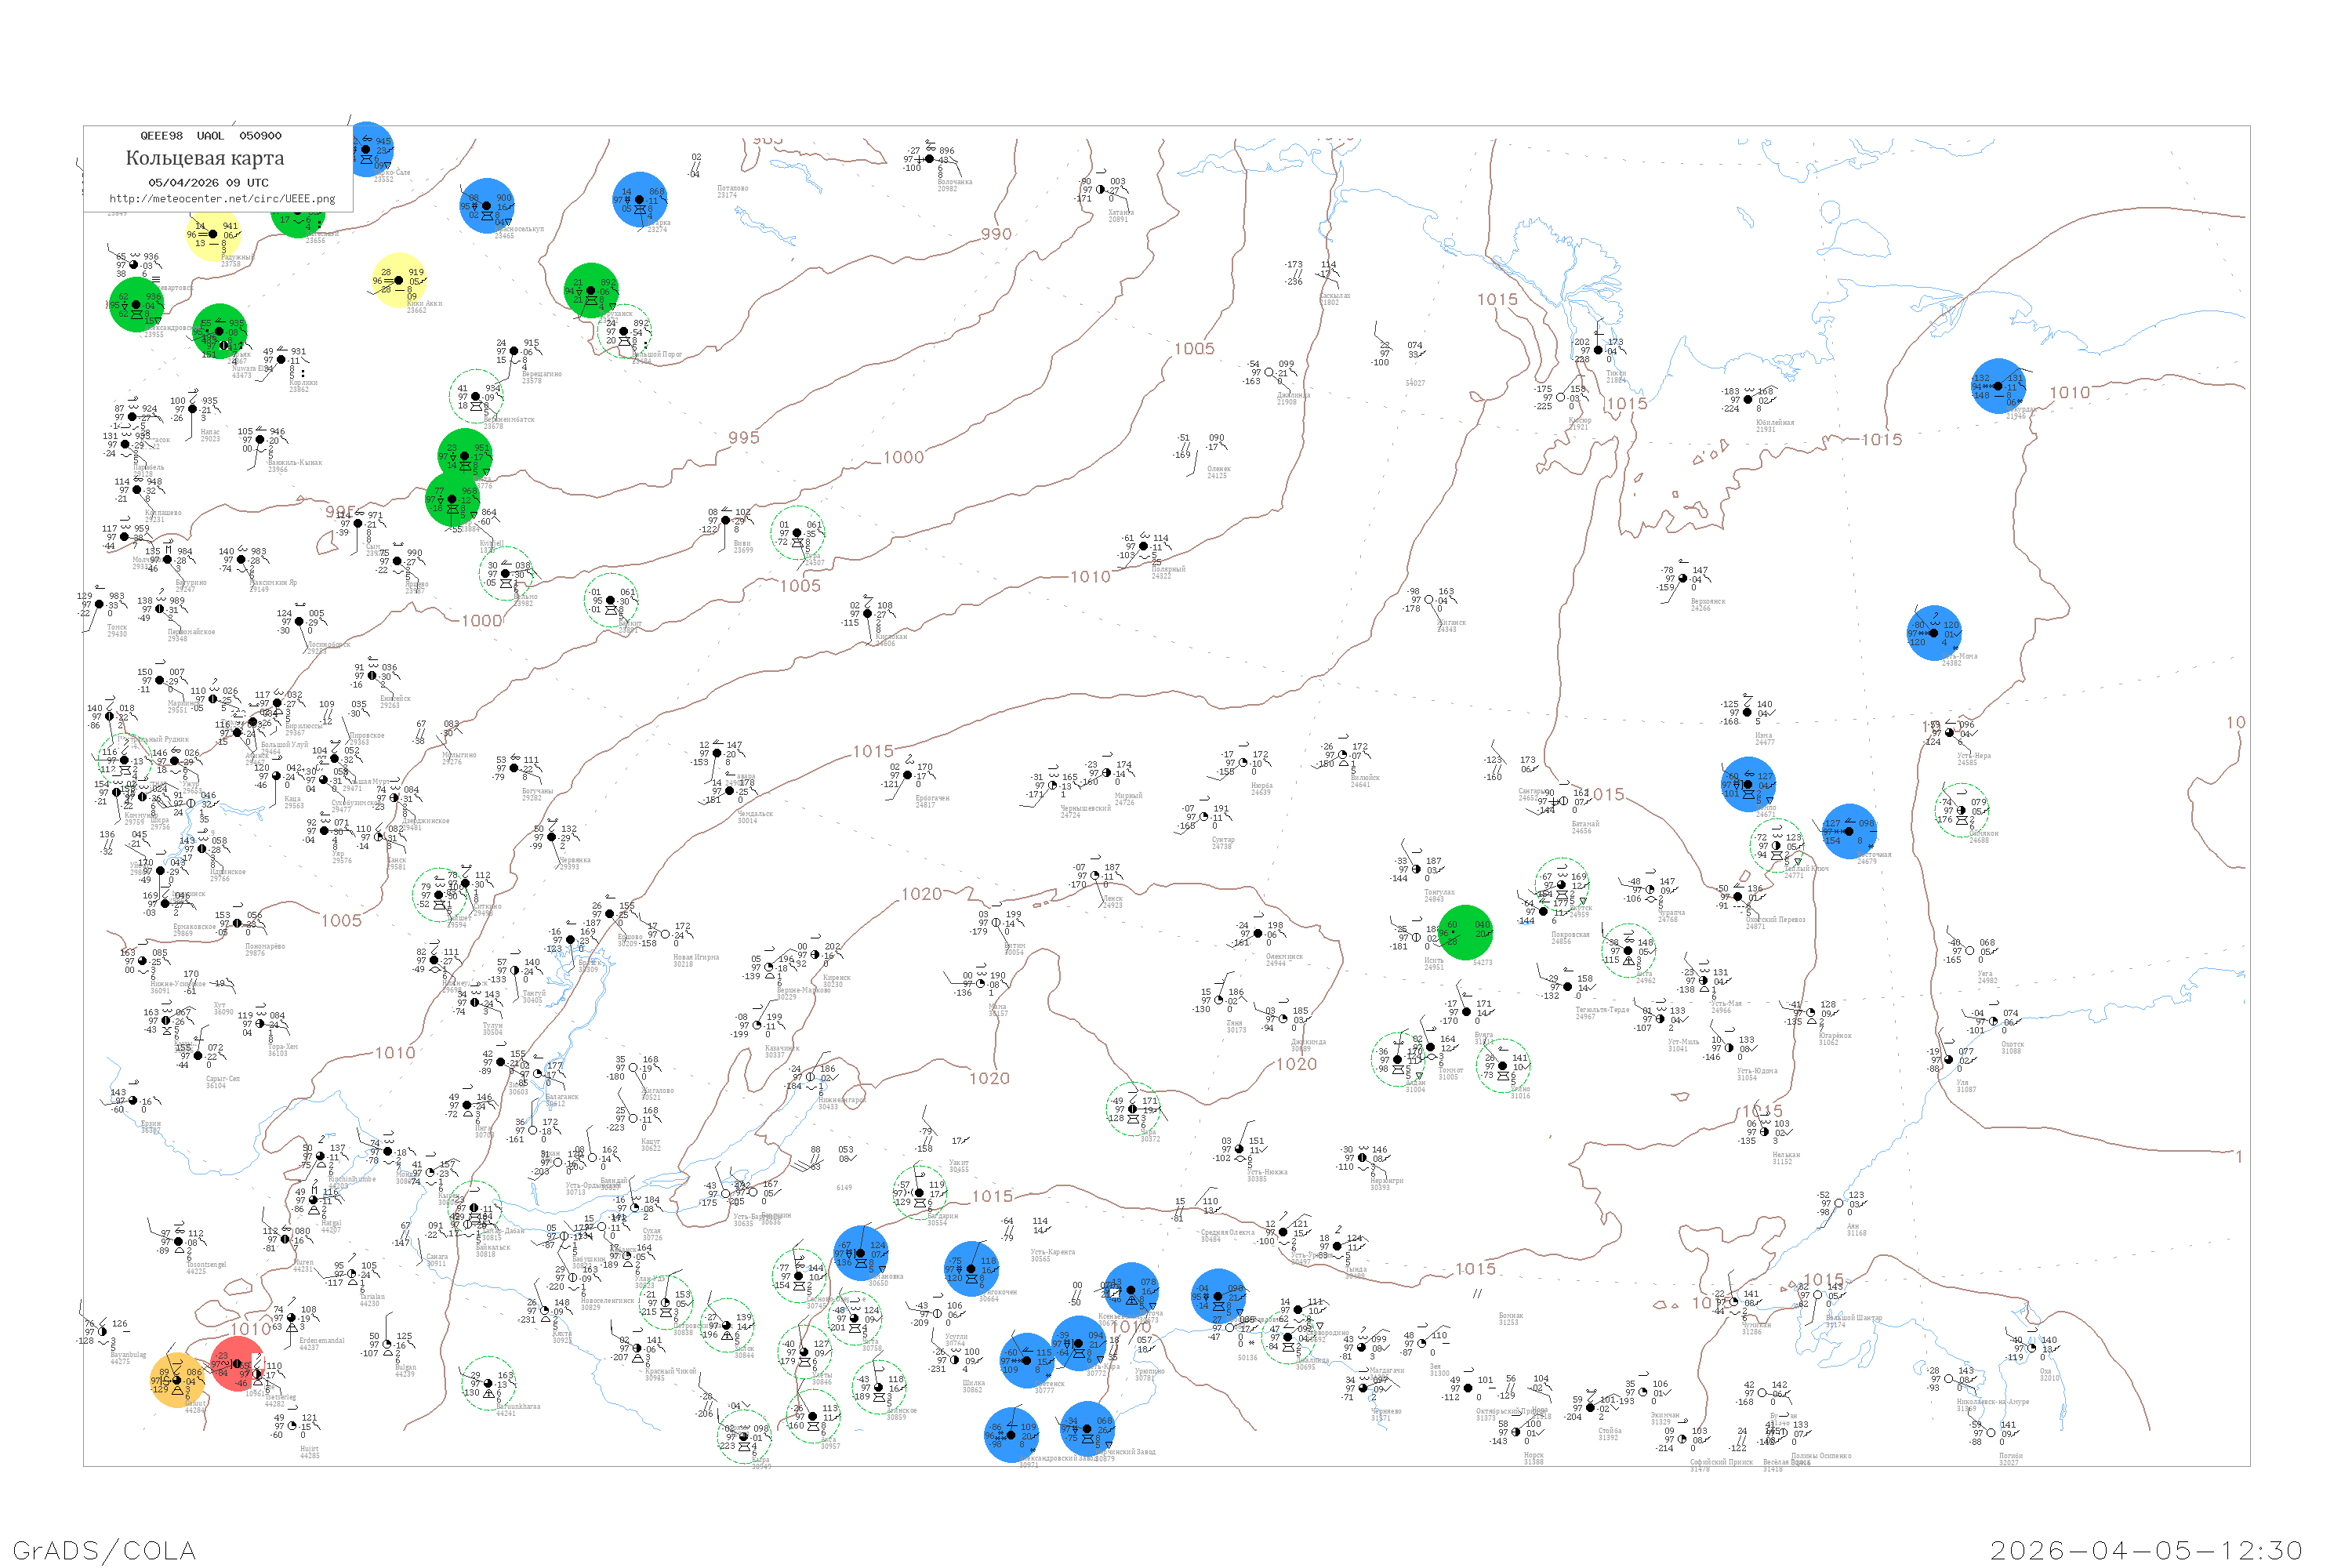Click the dashed green circle at Верхнеимбатск
Viewport: 2352px width, 1568px height.
pos(476,396)
